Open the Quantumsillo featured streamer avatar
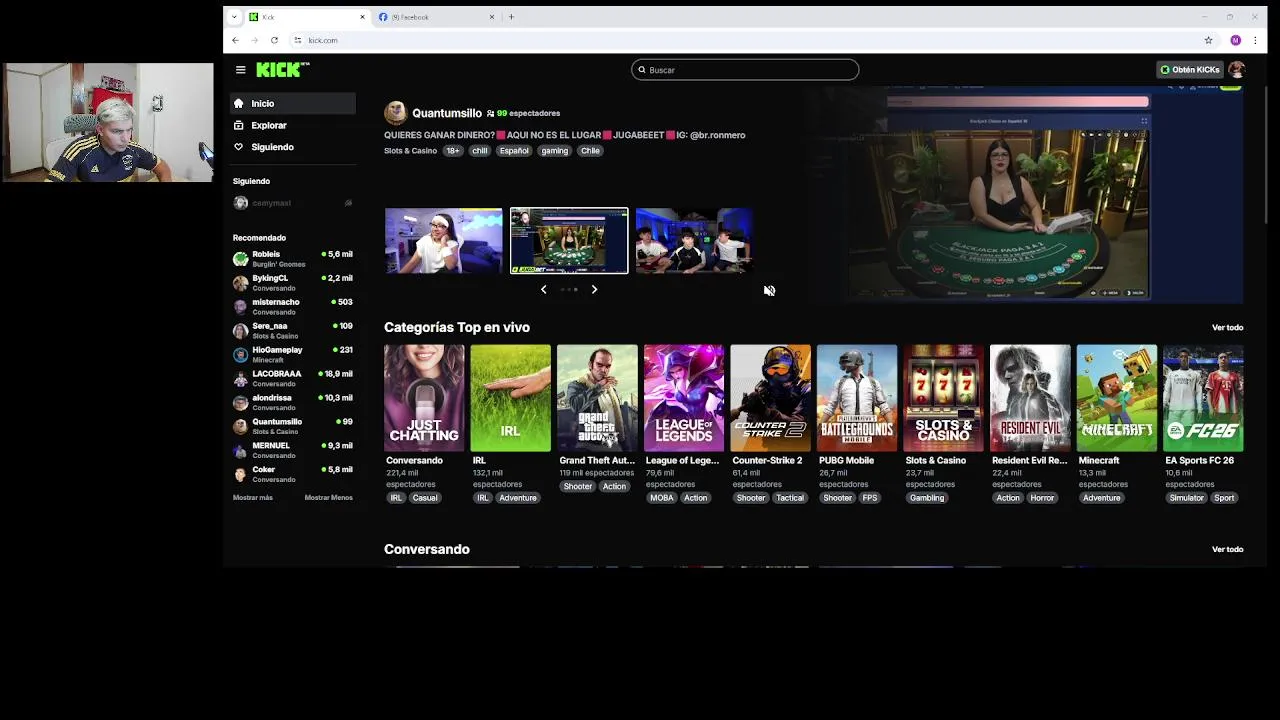 click(x=395, y=112)
